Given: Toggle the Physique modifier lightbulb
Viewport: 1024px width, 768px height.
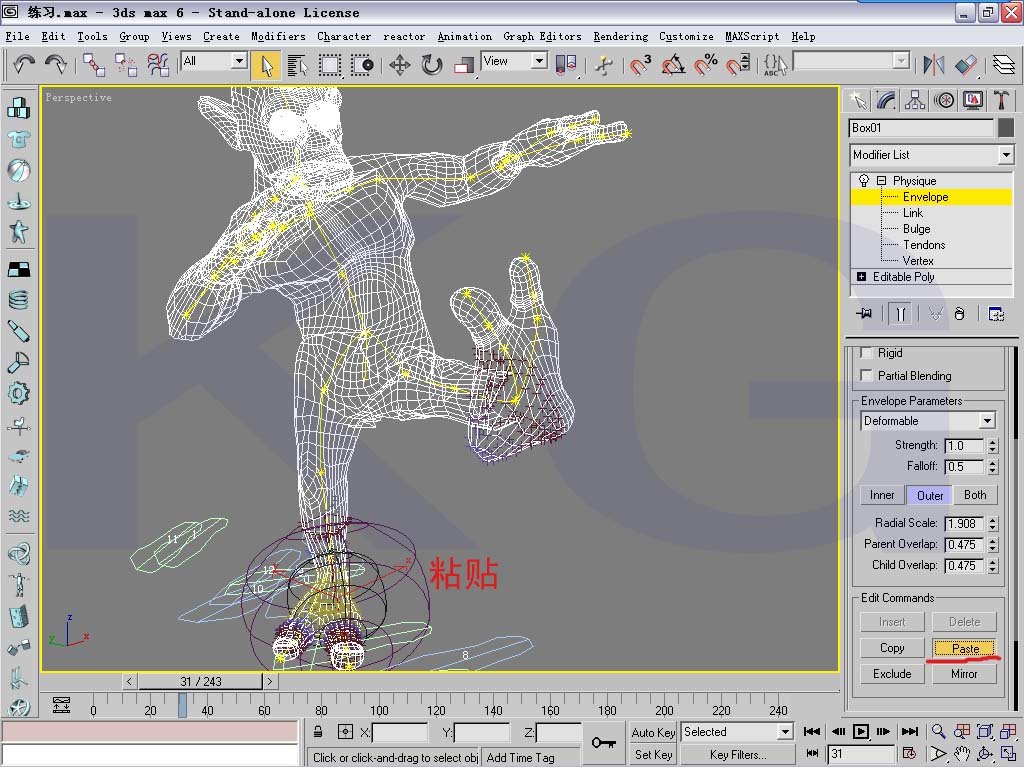Looking at the screenshot, I should click(863, 180).
